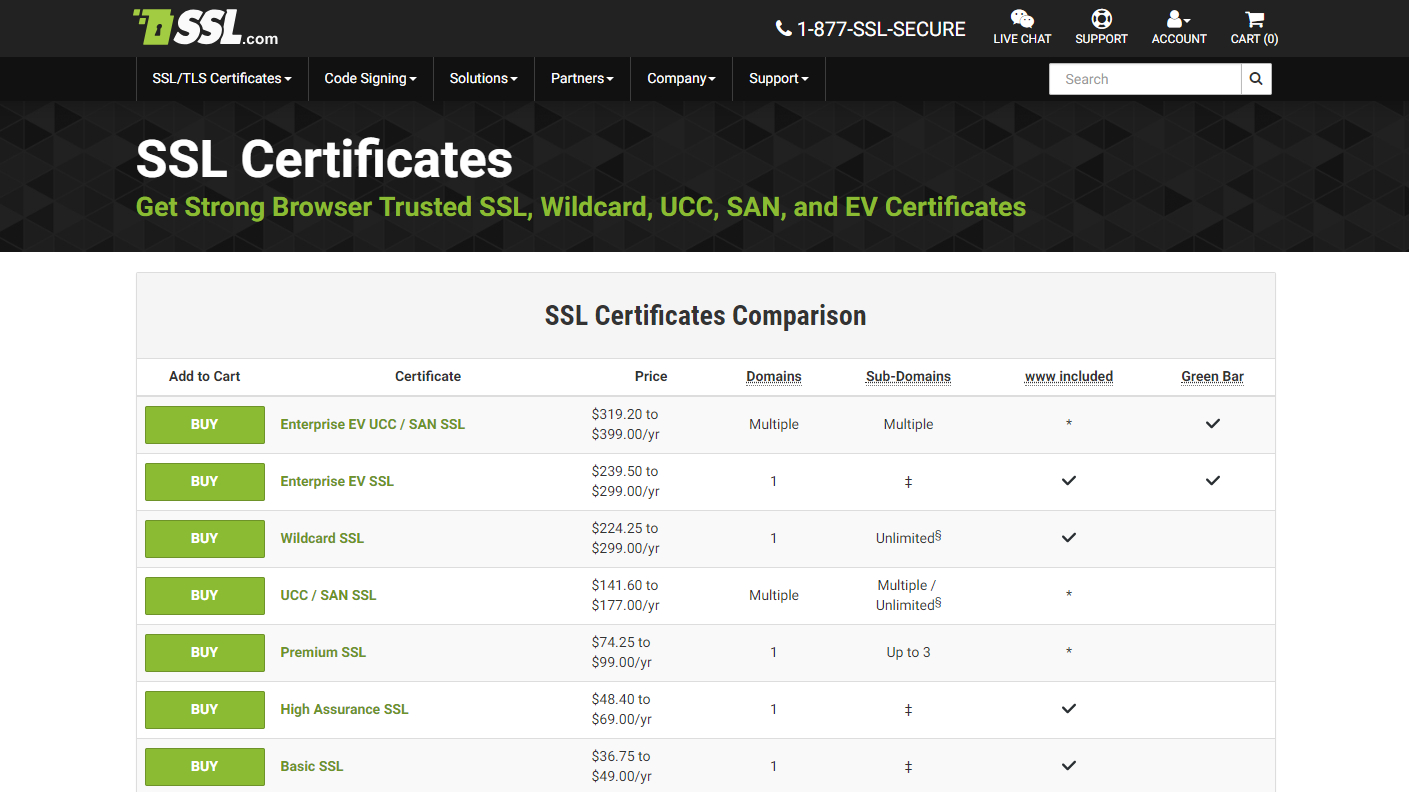Viewport: 1409px width, 792px height.
Task: Click the Price column header
Action: (x=651, y=377)
